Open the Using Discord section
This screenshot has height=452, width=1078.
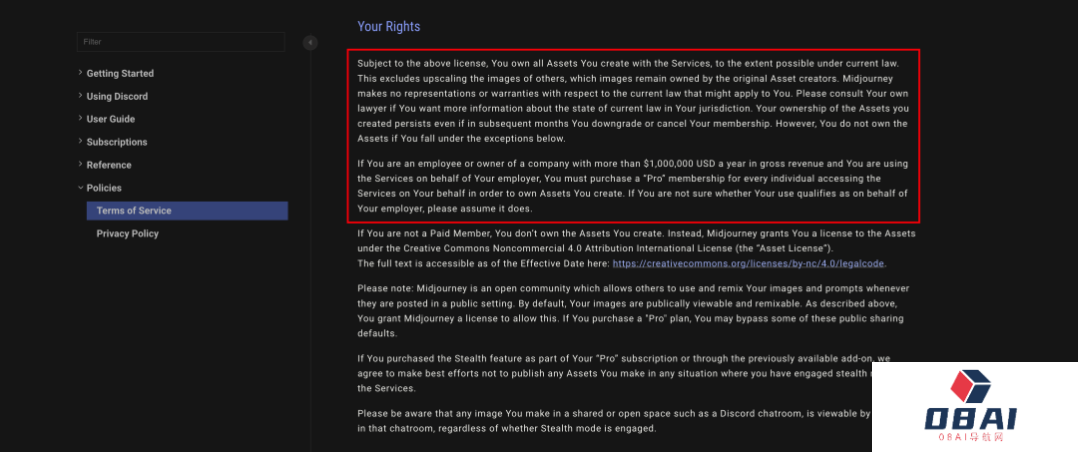[117, 97]
